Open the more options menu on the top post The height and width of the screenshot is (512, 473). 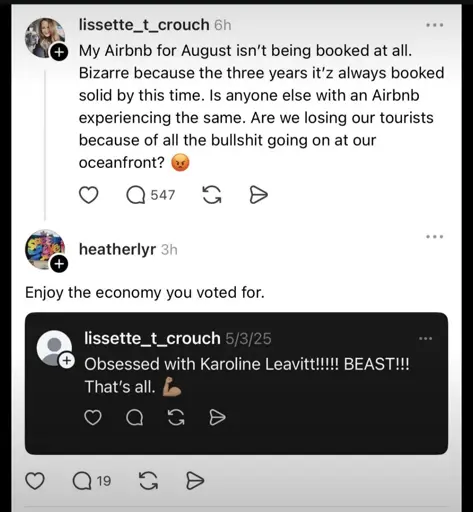[x=435, y=25]
